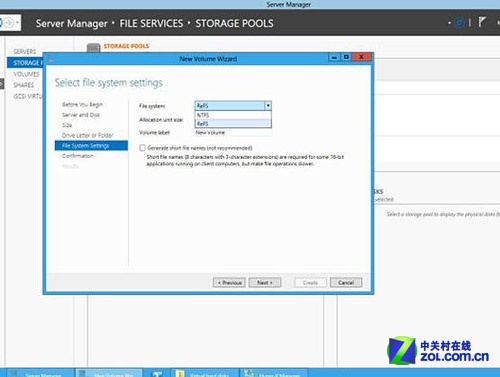
Task: Click the Volume label input field
Action: tap(233, 133)
